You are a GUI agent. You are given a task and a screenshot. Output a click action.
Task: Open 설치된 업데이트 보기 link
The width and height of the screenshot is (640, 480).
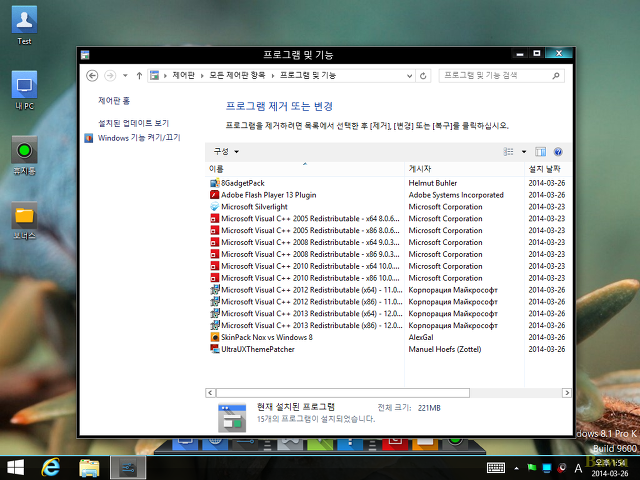point(133,123)
